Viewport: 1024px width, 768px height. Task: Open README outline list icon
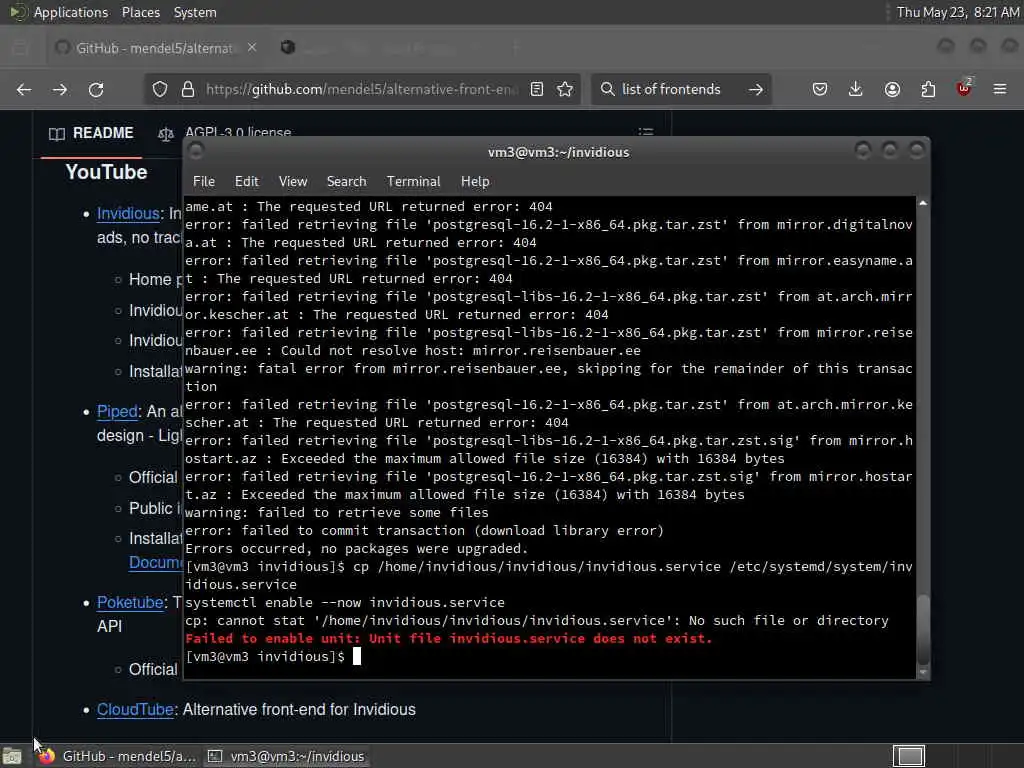click(x=646, y=132)
